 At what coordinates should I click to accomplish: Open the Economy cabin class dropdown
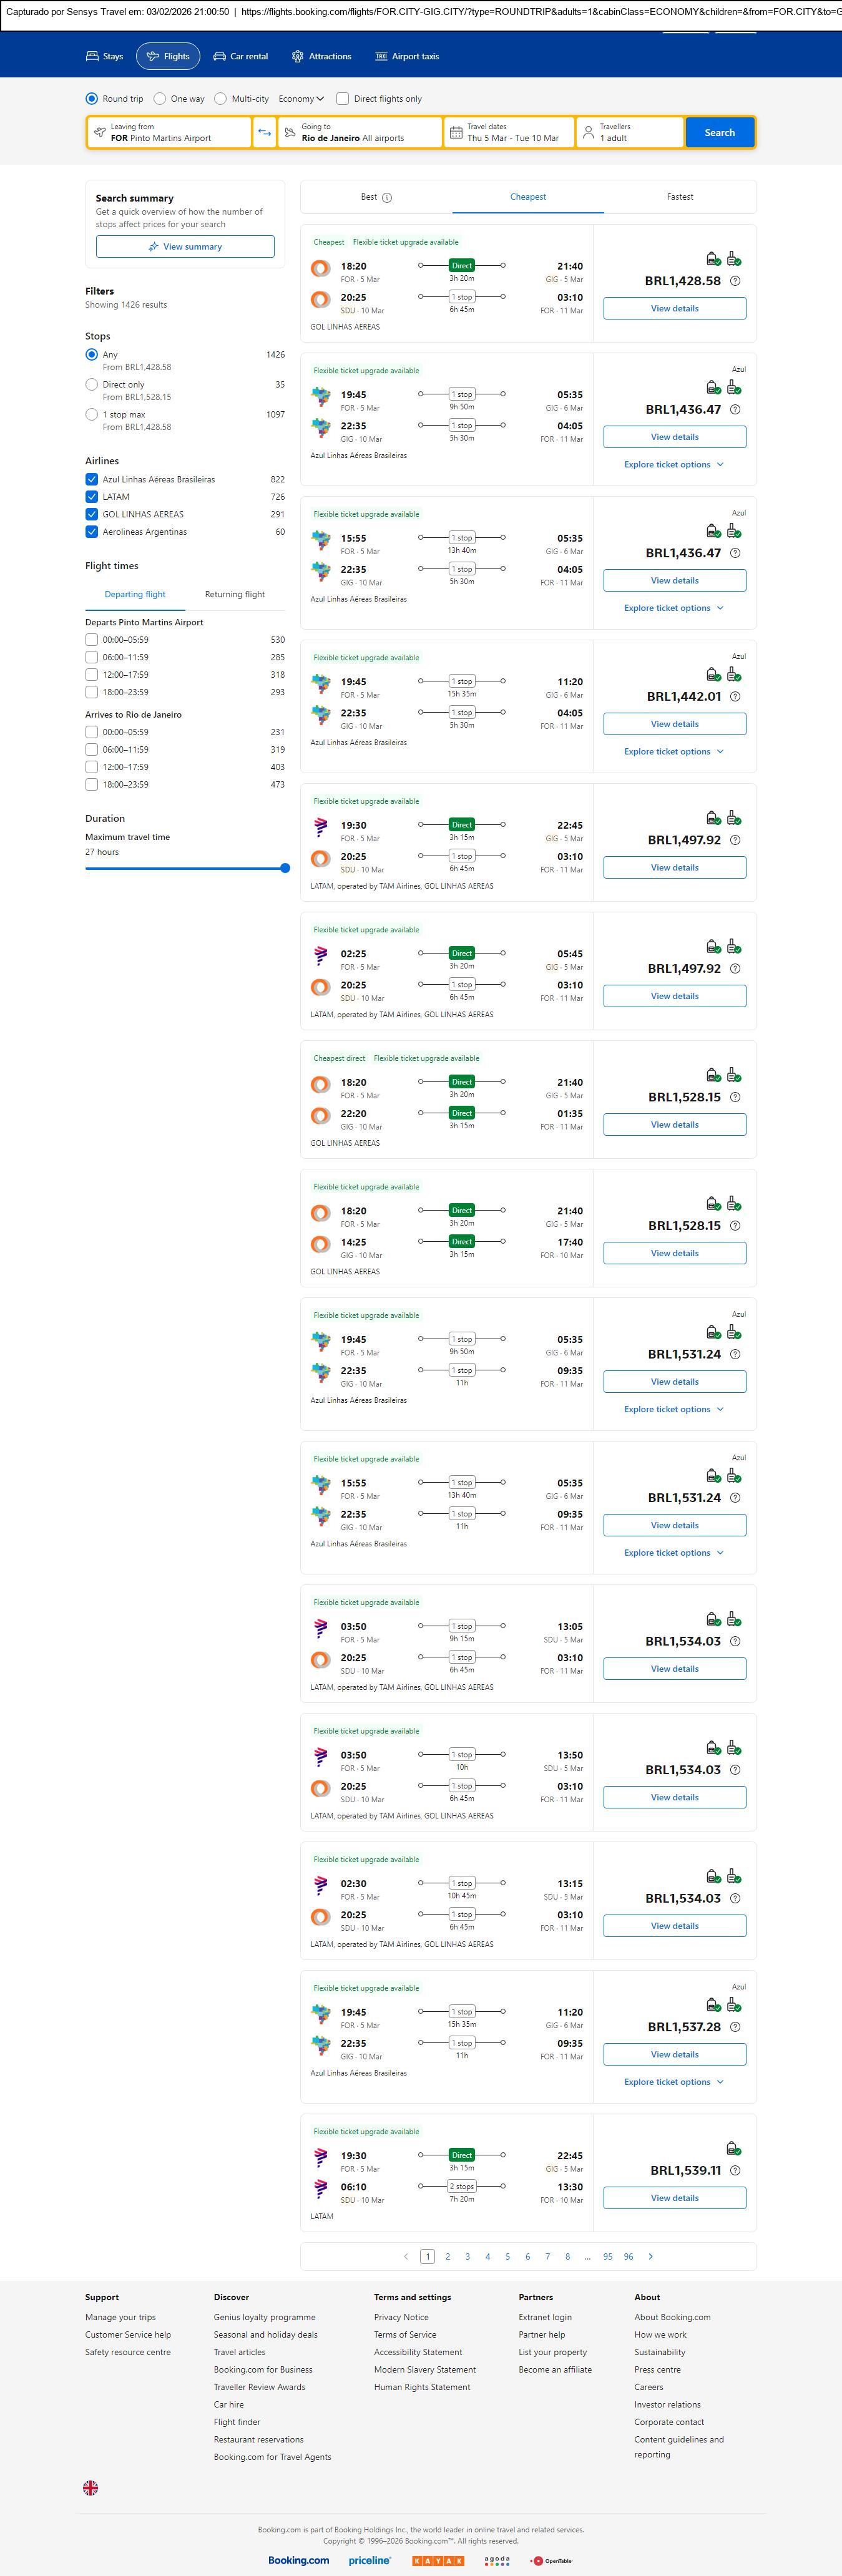pos(301,99)
